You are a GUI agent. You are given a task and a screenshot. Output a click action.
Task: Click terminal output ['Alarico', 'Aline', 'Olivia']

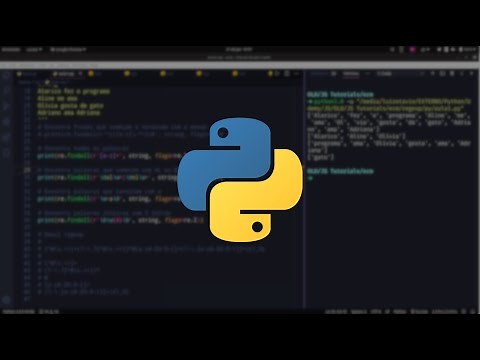(x=356, y=136)
